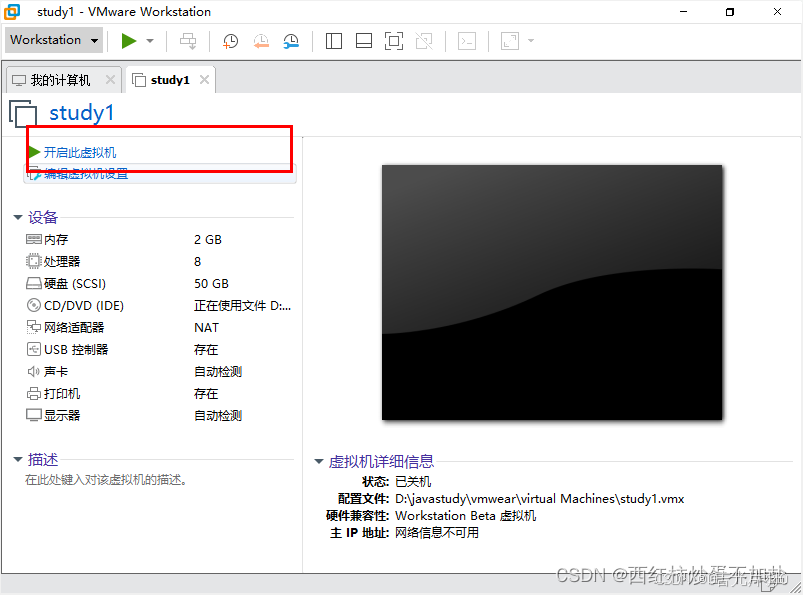Minimize the VMware Workstation window
The height and width of the screenshot is (595, 803).
pos(683,12)
